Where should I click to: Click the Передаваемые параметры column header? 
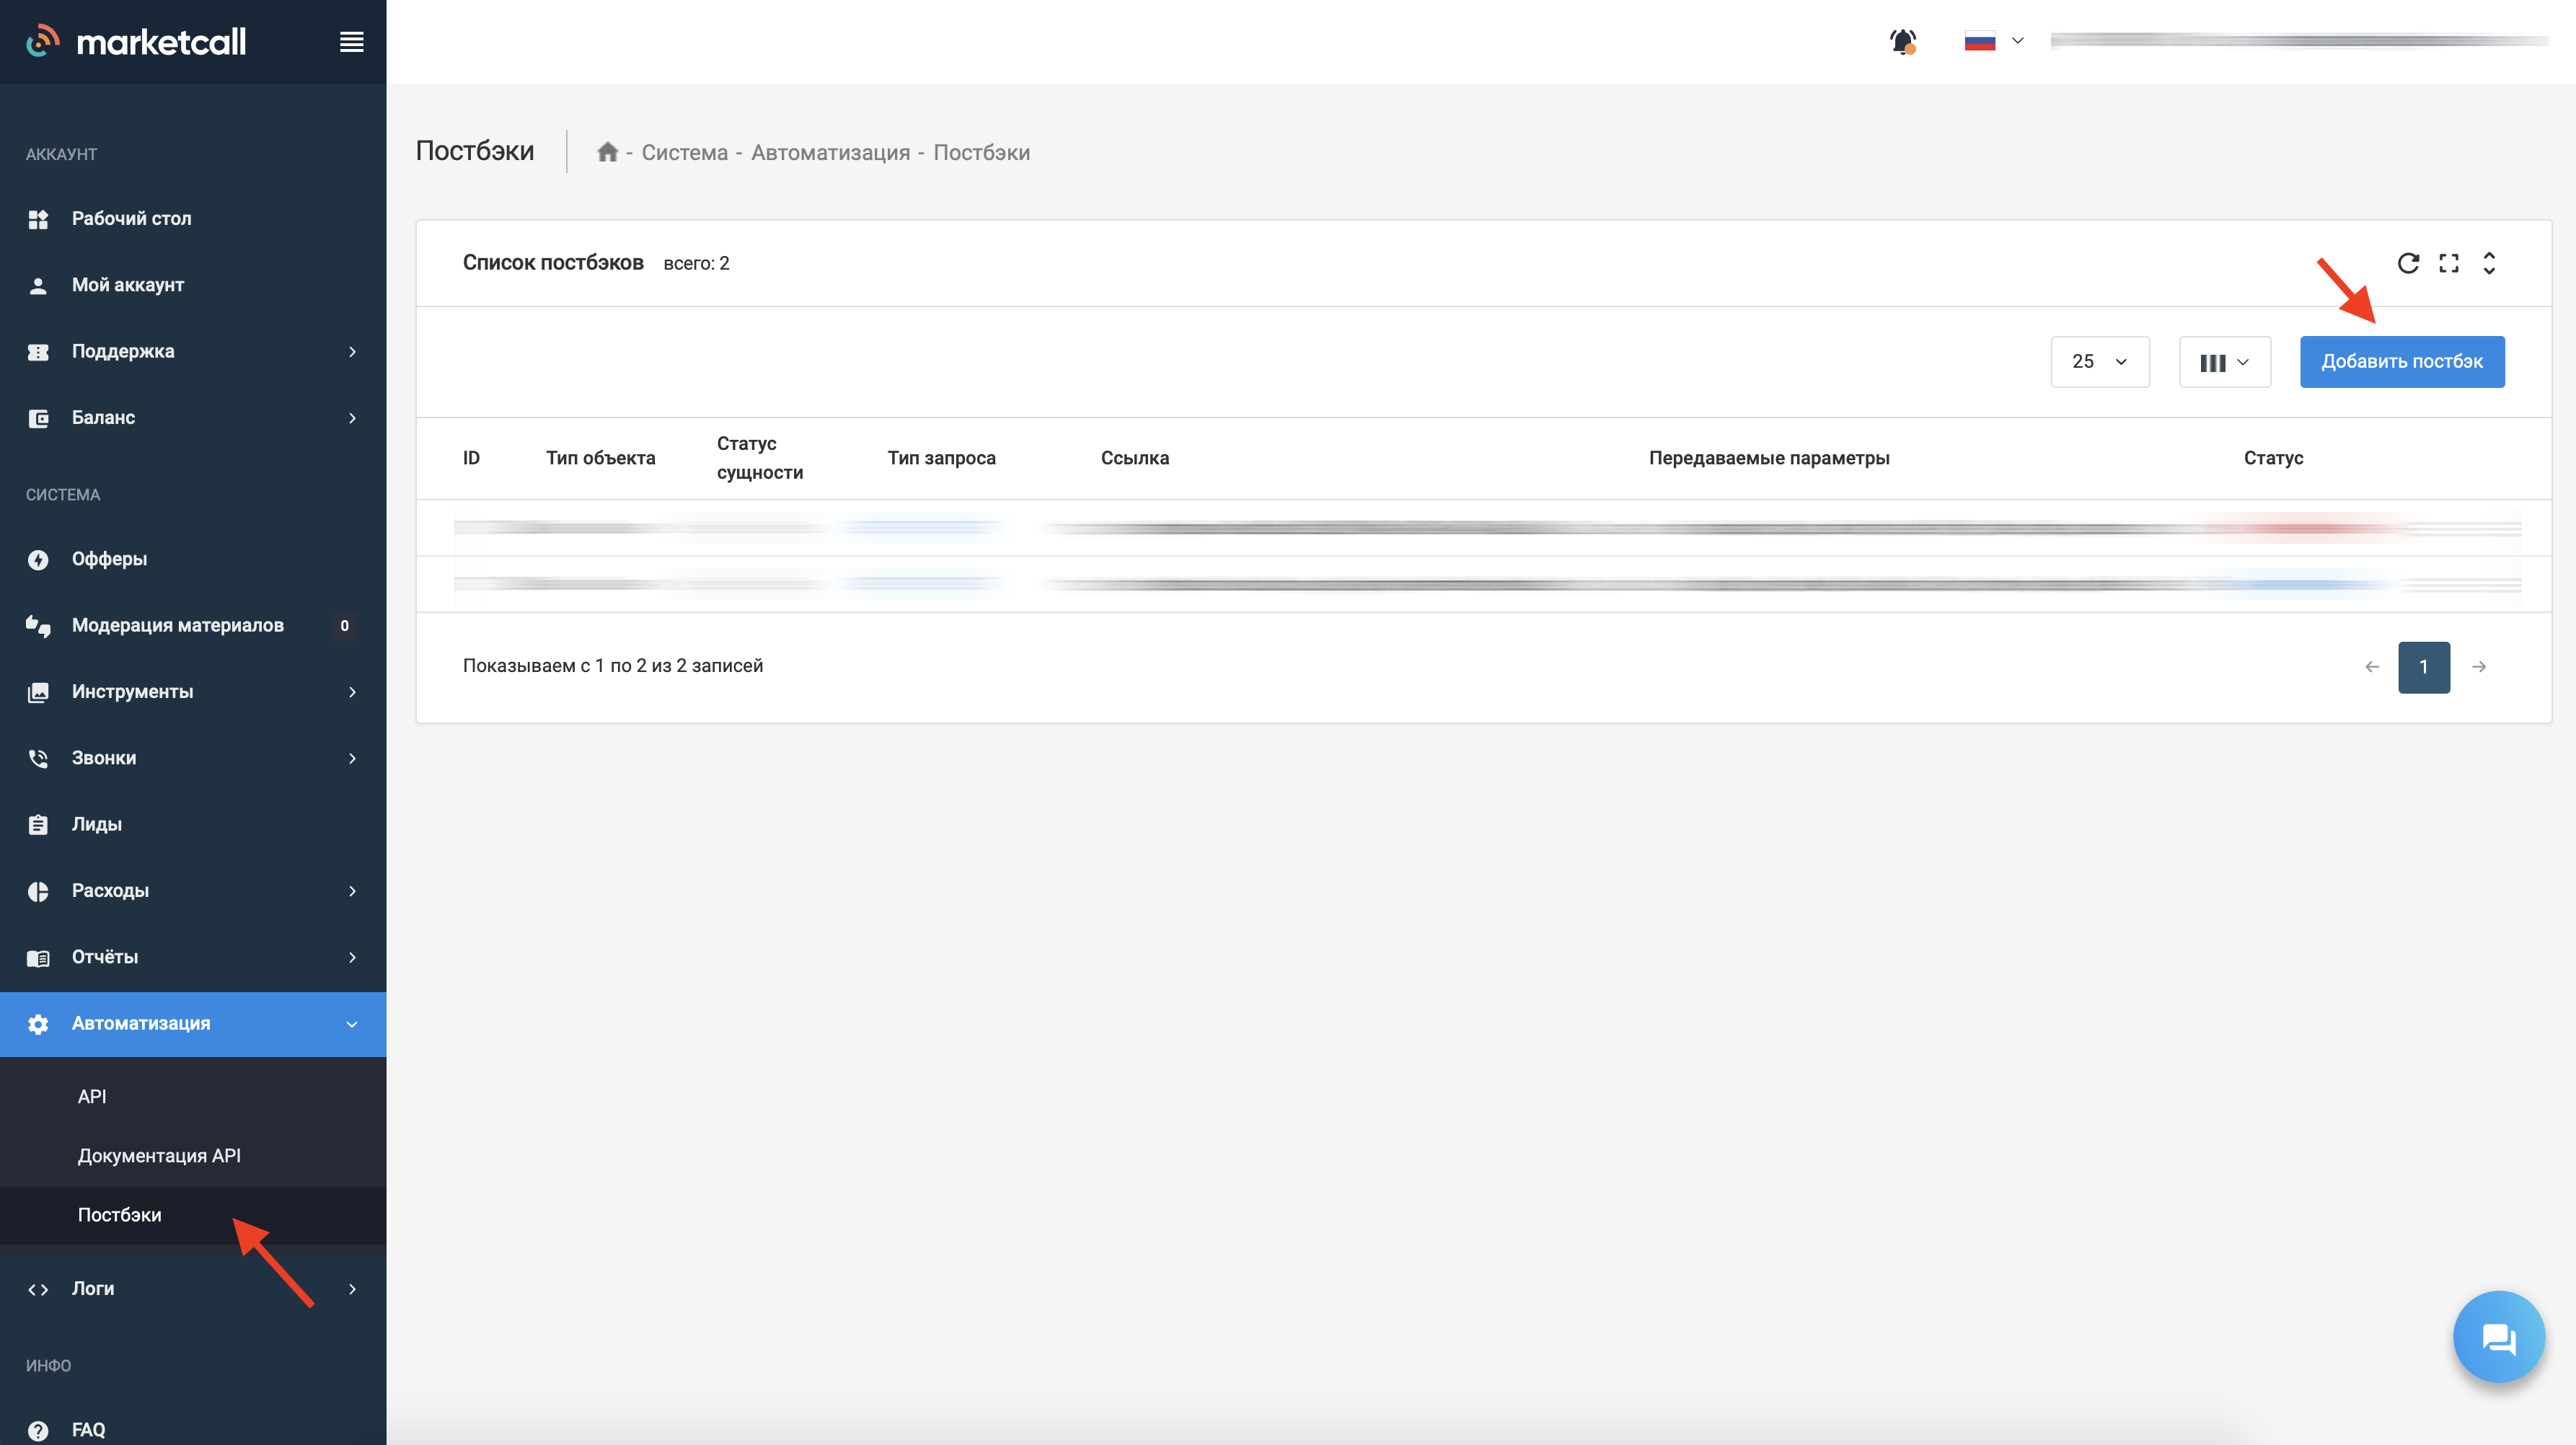pos(1769,458)
